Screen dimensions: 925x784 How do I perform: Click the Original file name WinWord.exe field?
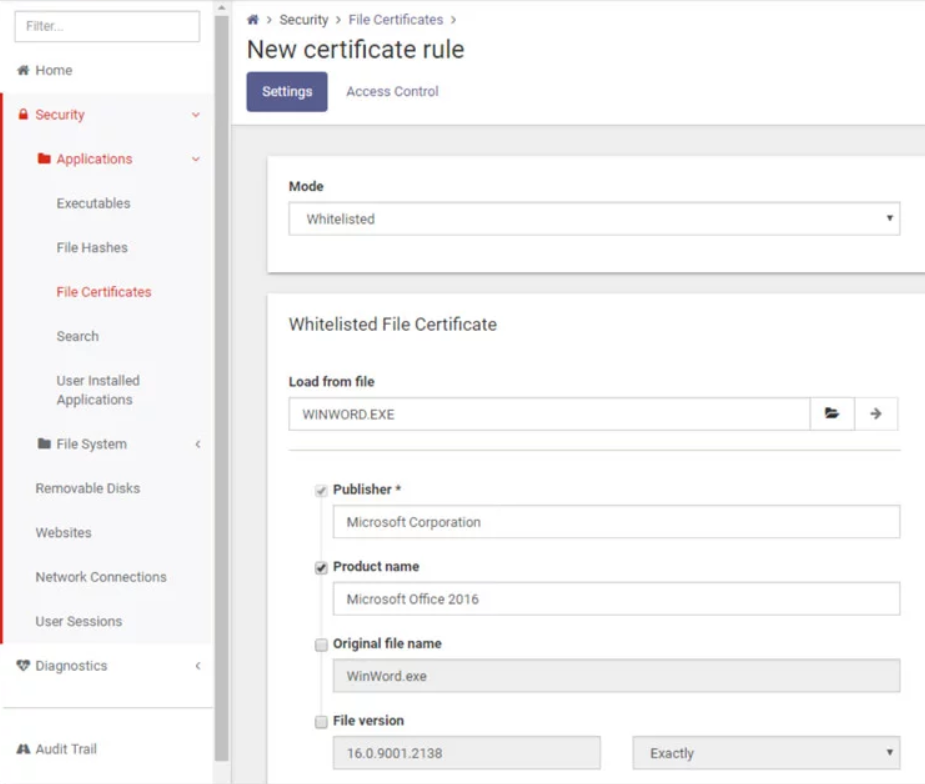tap(616, 675)
